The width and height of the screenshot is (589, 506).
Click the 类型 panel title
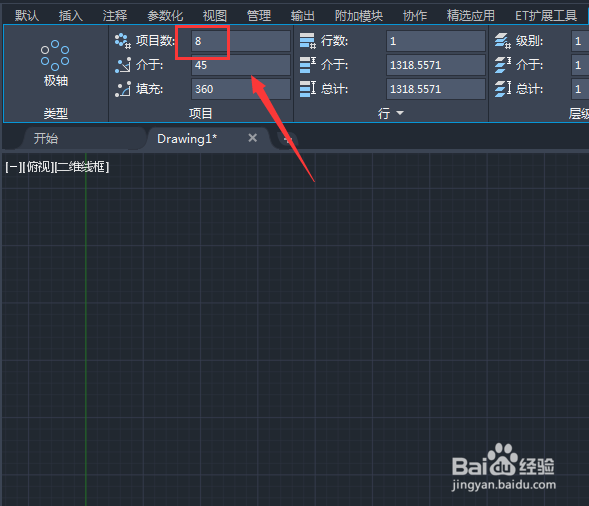56,113
